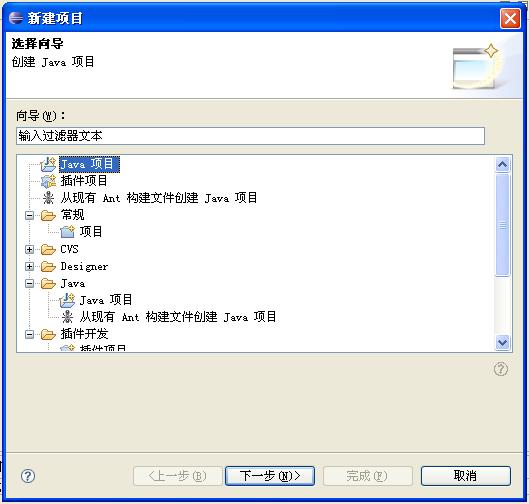Select the CVS category label
Viewport: 529px width, 504px height.
(69, 250)
